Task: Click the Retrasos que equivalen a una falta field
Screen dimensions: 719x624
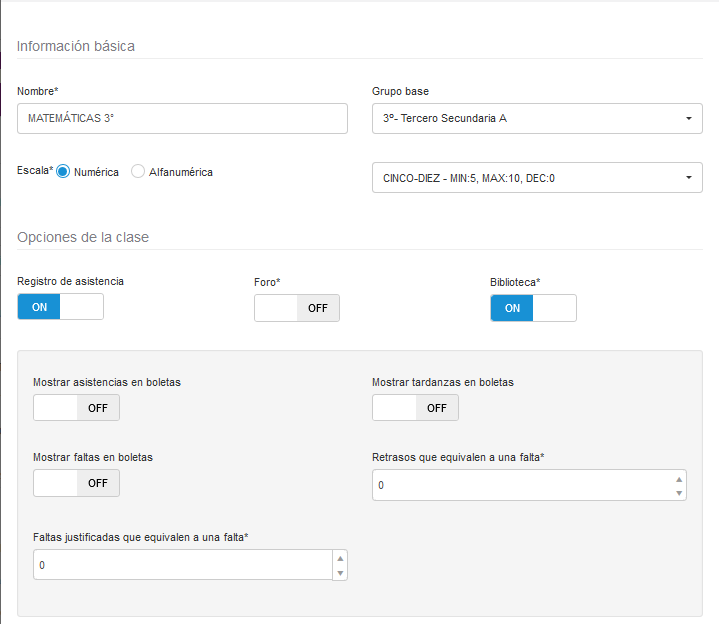Action: [x=520, y=485]
